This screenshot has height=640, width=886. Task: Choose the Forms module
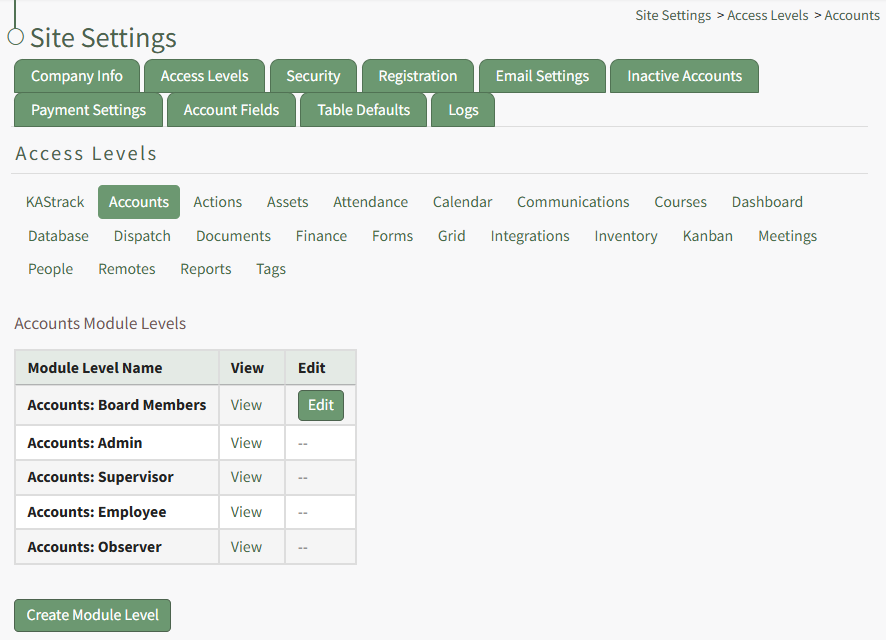pos(393,236)
